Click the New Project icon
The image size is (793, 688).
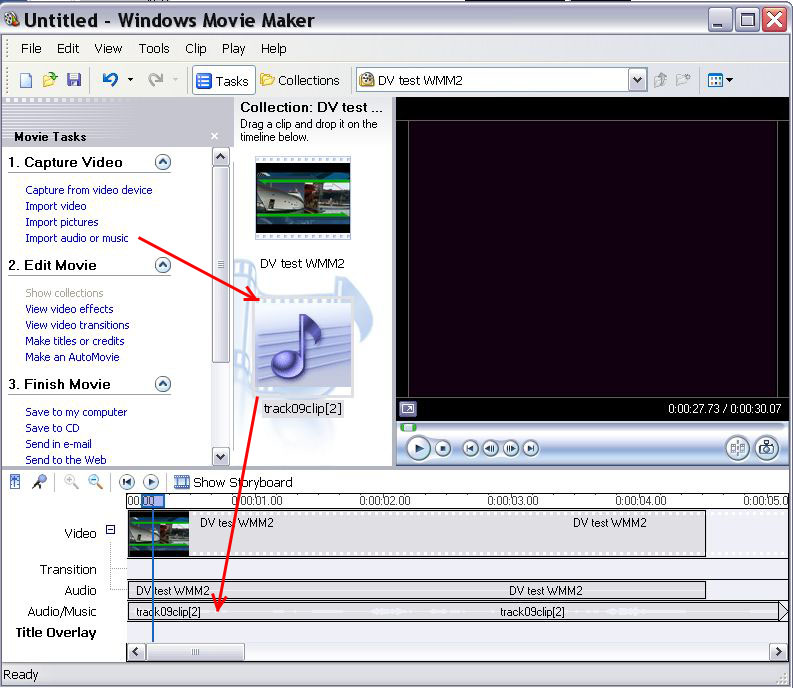click(26, 80)
